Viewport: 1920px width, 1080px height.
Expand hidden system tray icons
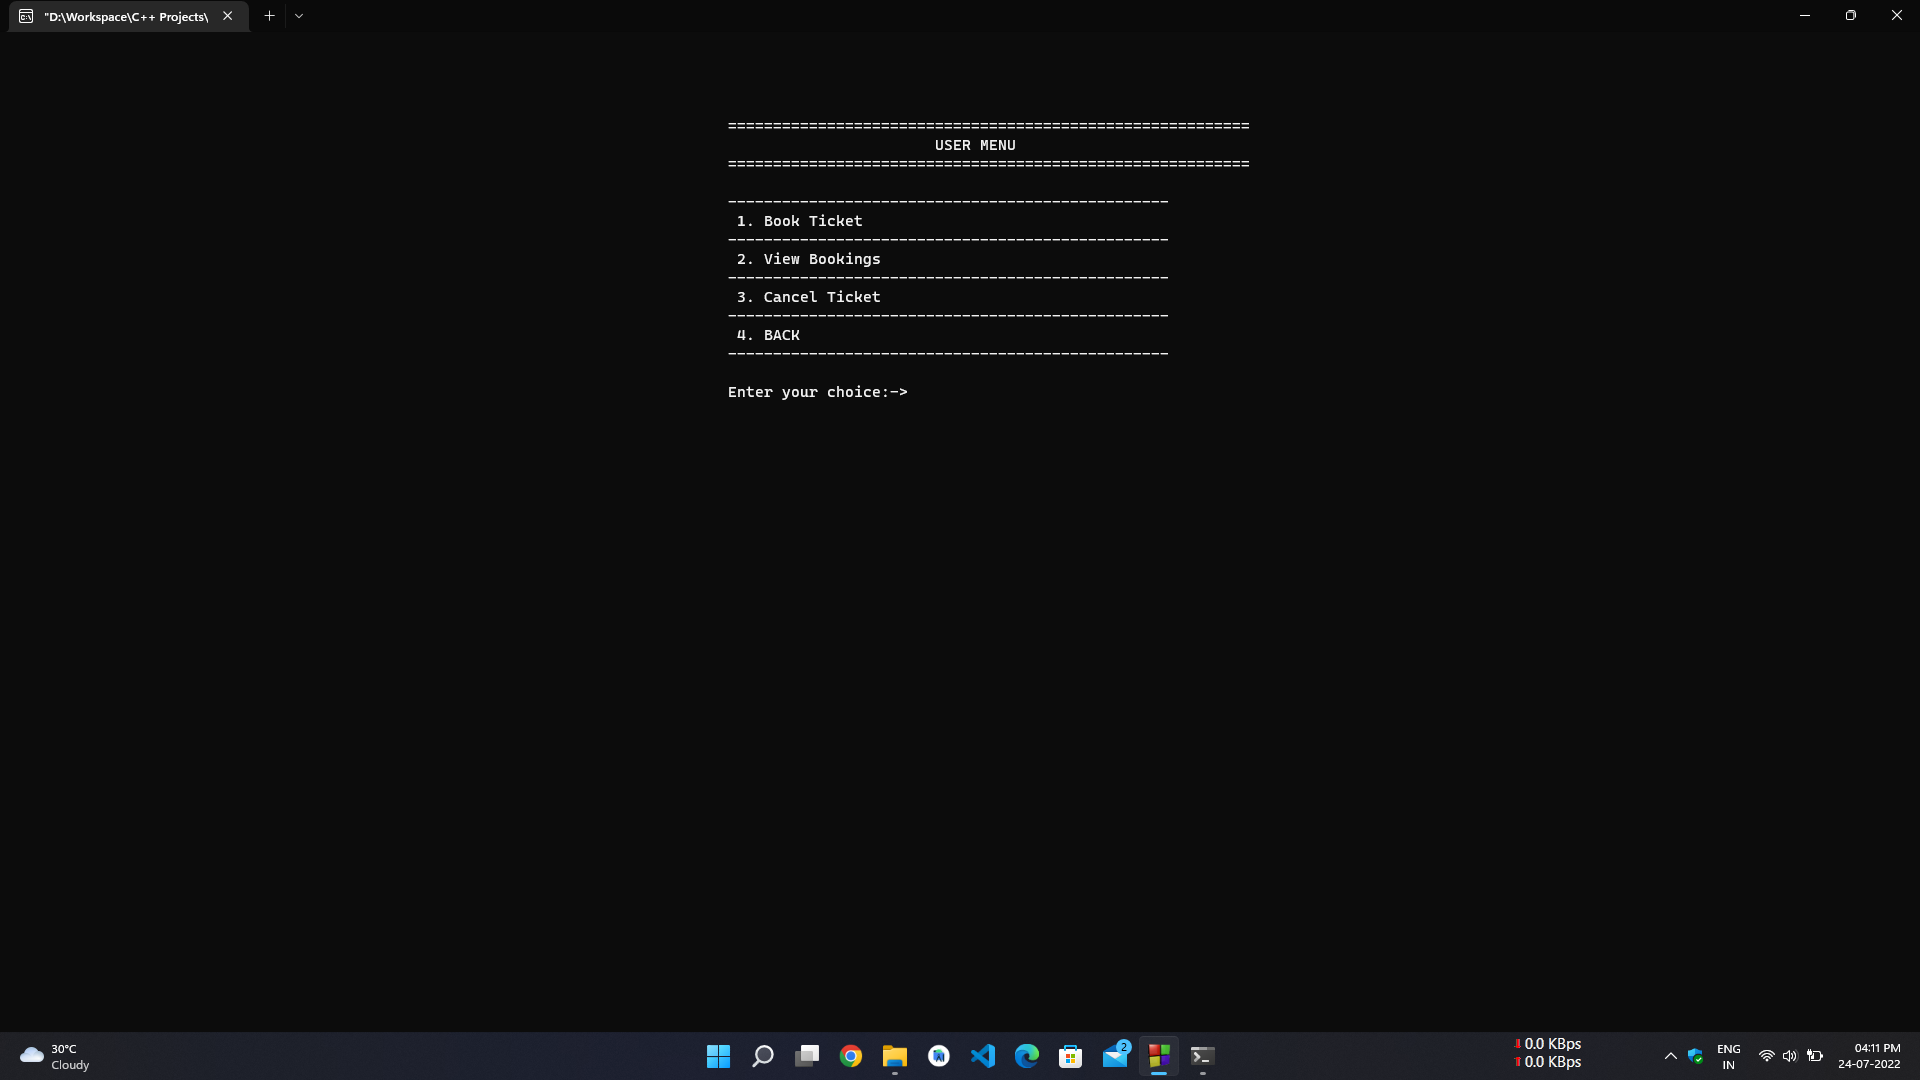click(1670, 1056)
